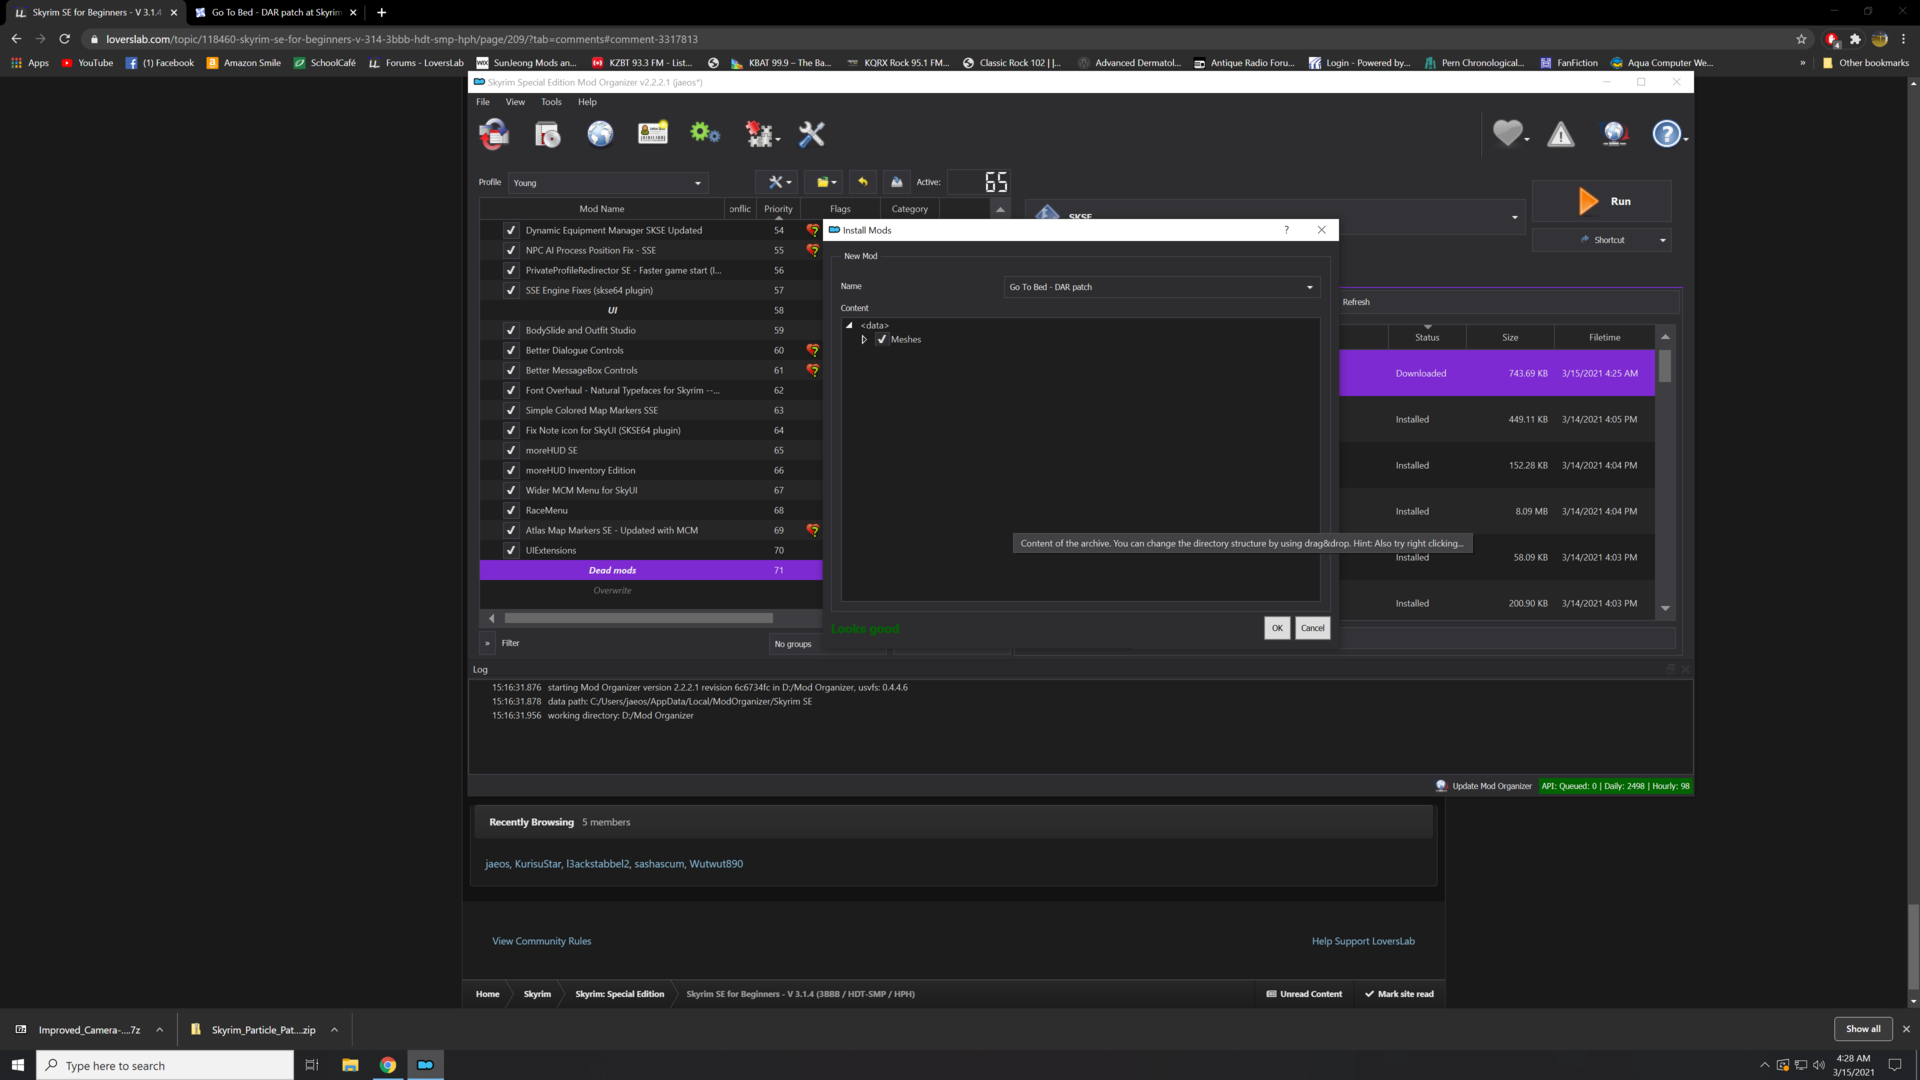Open the Profiles ID card icon
Screen dimensions: 1920x1080
point(653,134)
